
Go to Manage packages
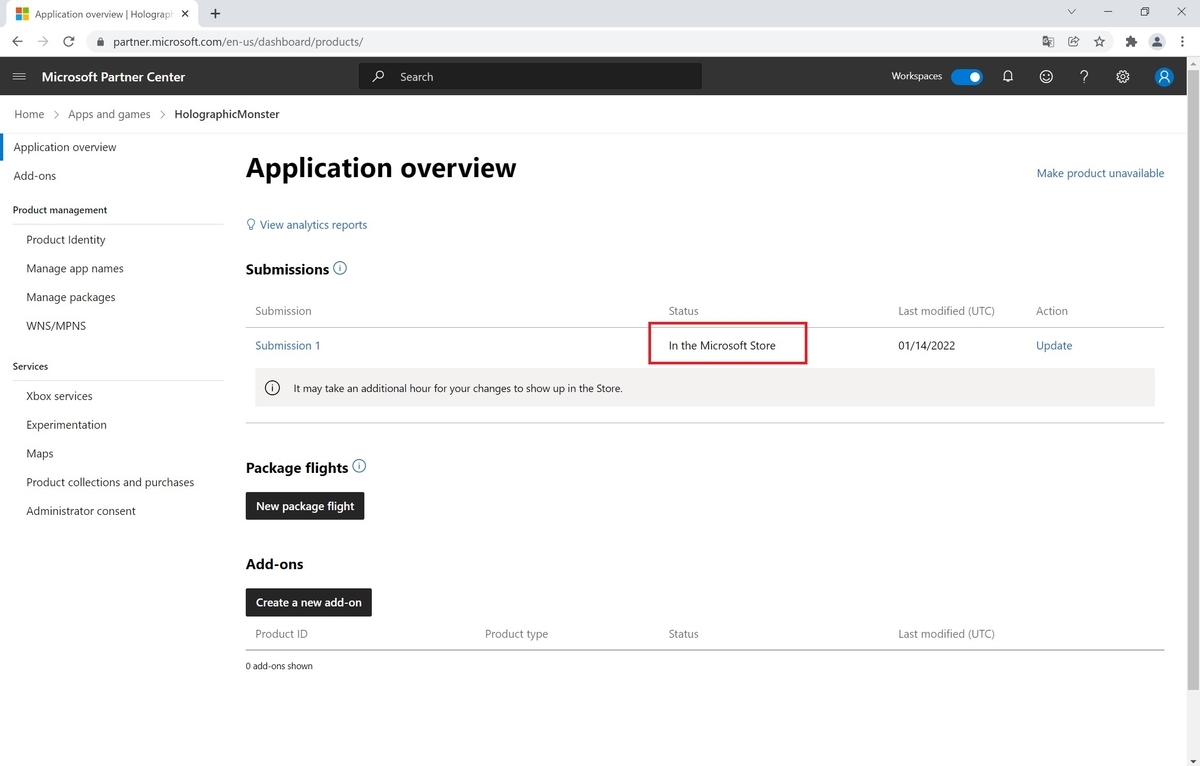71,297
